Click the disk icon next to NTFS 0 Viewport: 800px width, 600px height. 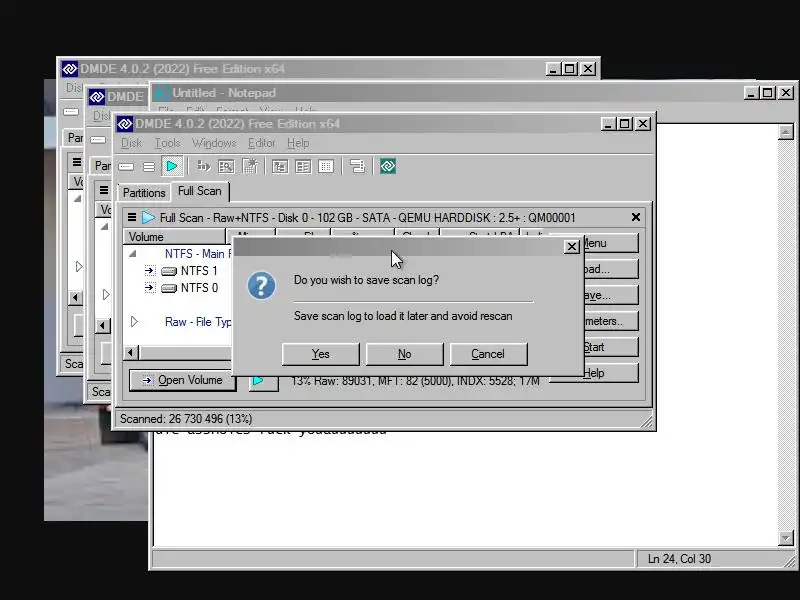pos(169,288)
